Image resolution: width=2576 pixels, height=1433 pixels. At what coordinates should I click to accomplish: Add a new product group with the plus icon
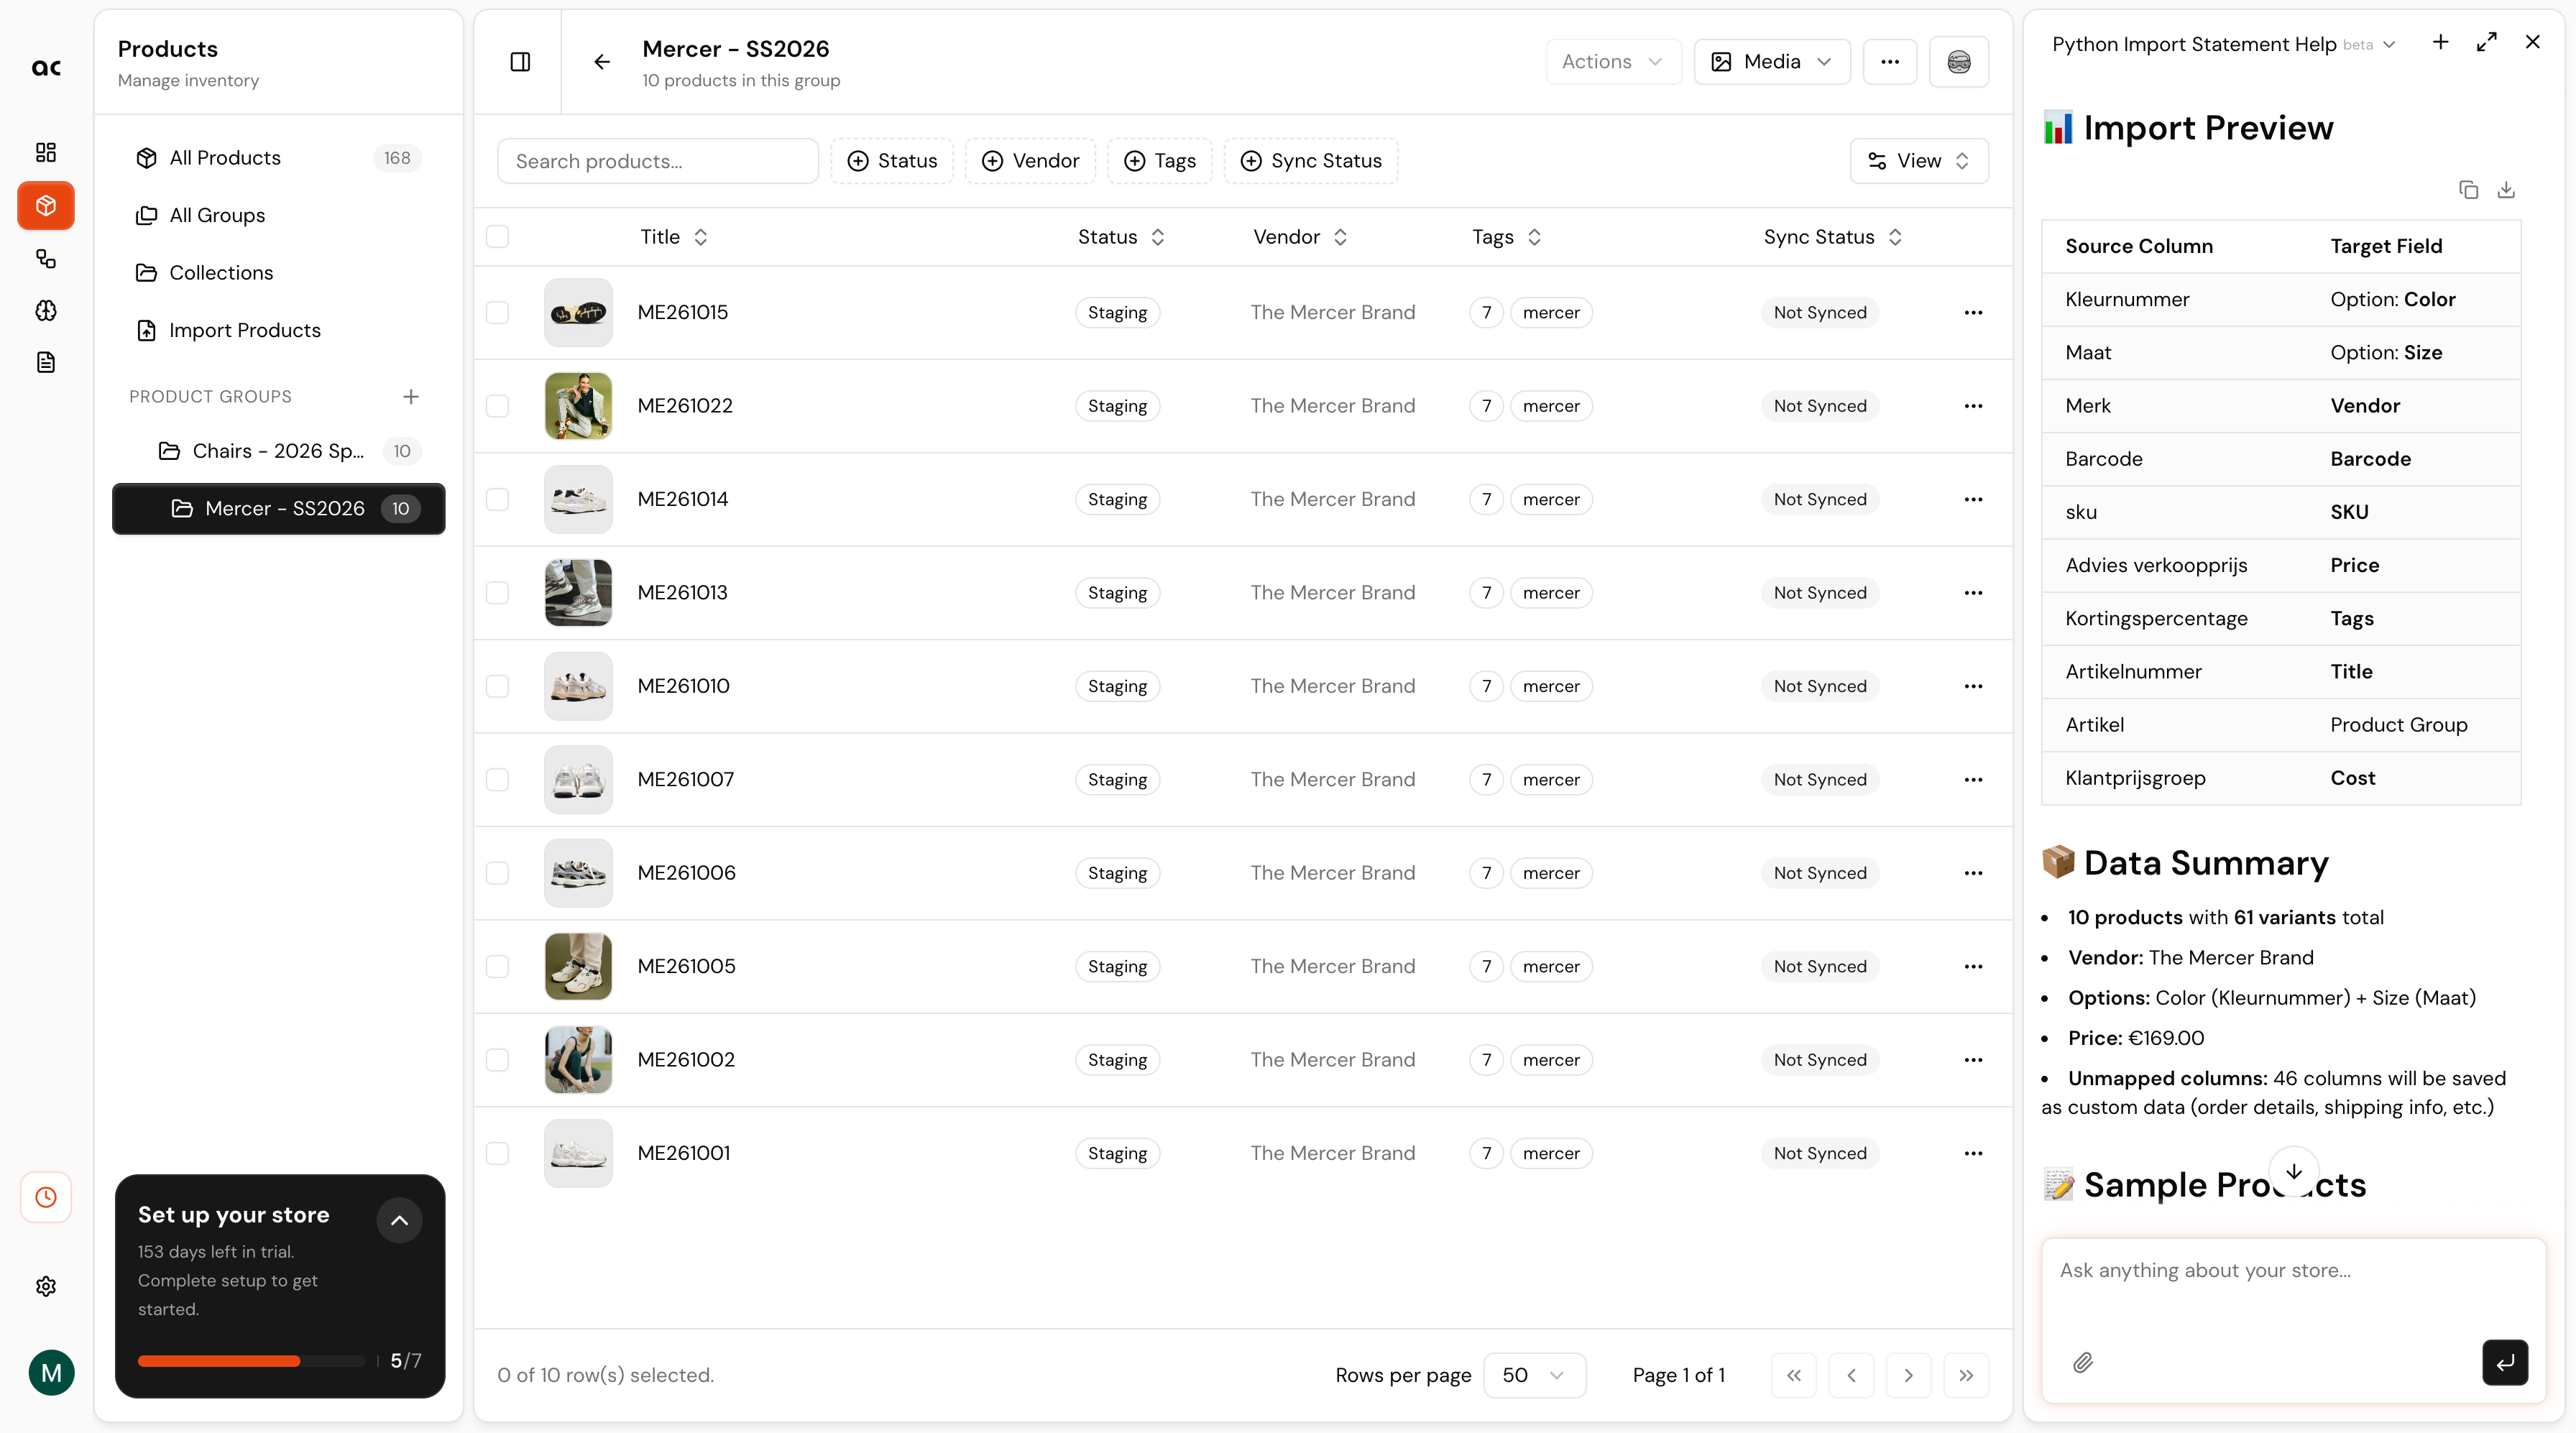pos(410,397)
